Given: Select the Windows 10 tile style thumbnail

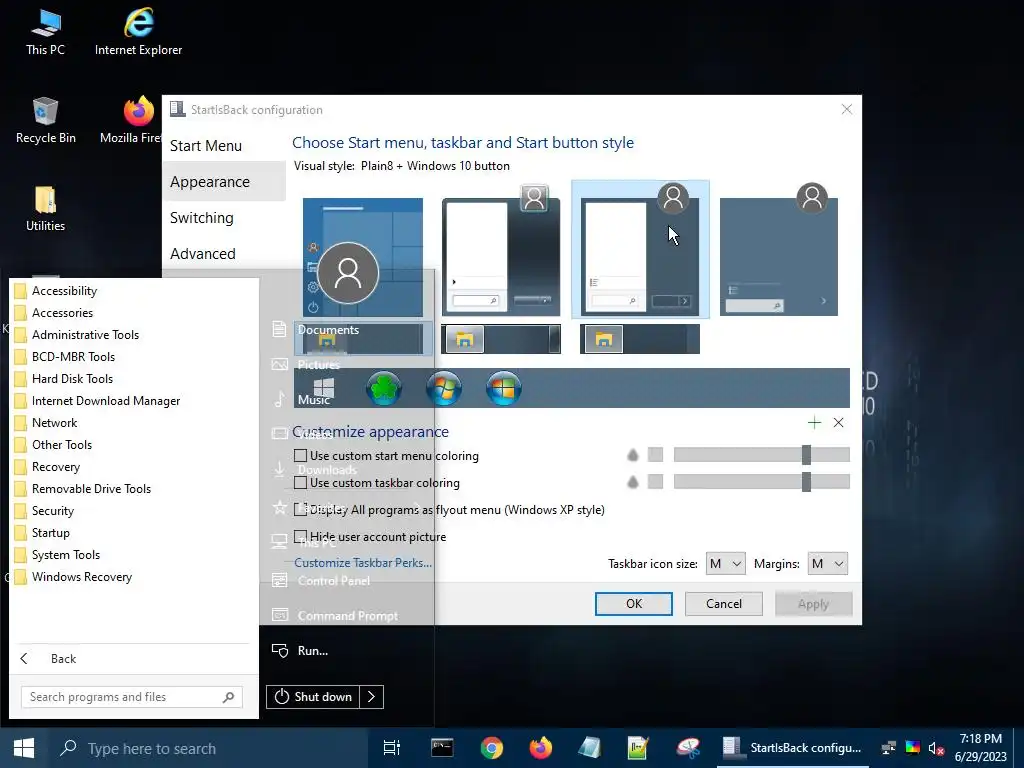Looking at the screenshot, I should pyautogui.click(x=362, y=257).
